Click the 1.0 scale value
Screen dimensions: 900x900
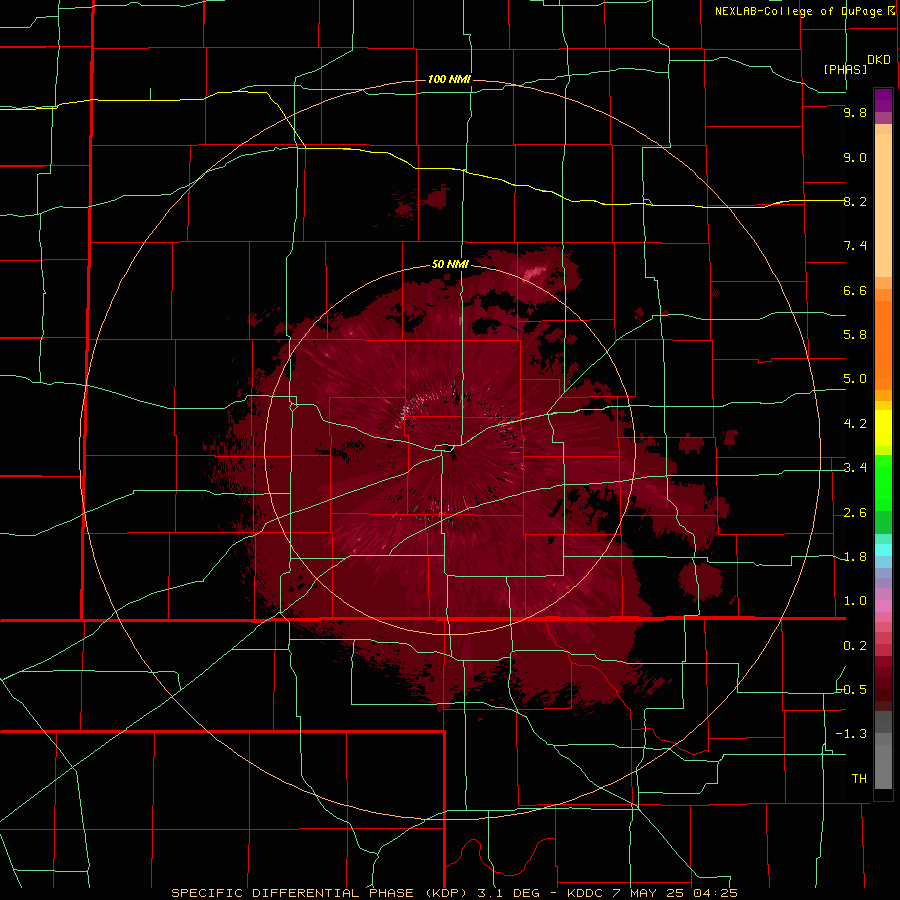[x=855, y=601]
